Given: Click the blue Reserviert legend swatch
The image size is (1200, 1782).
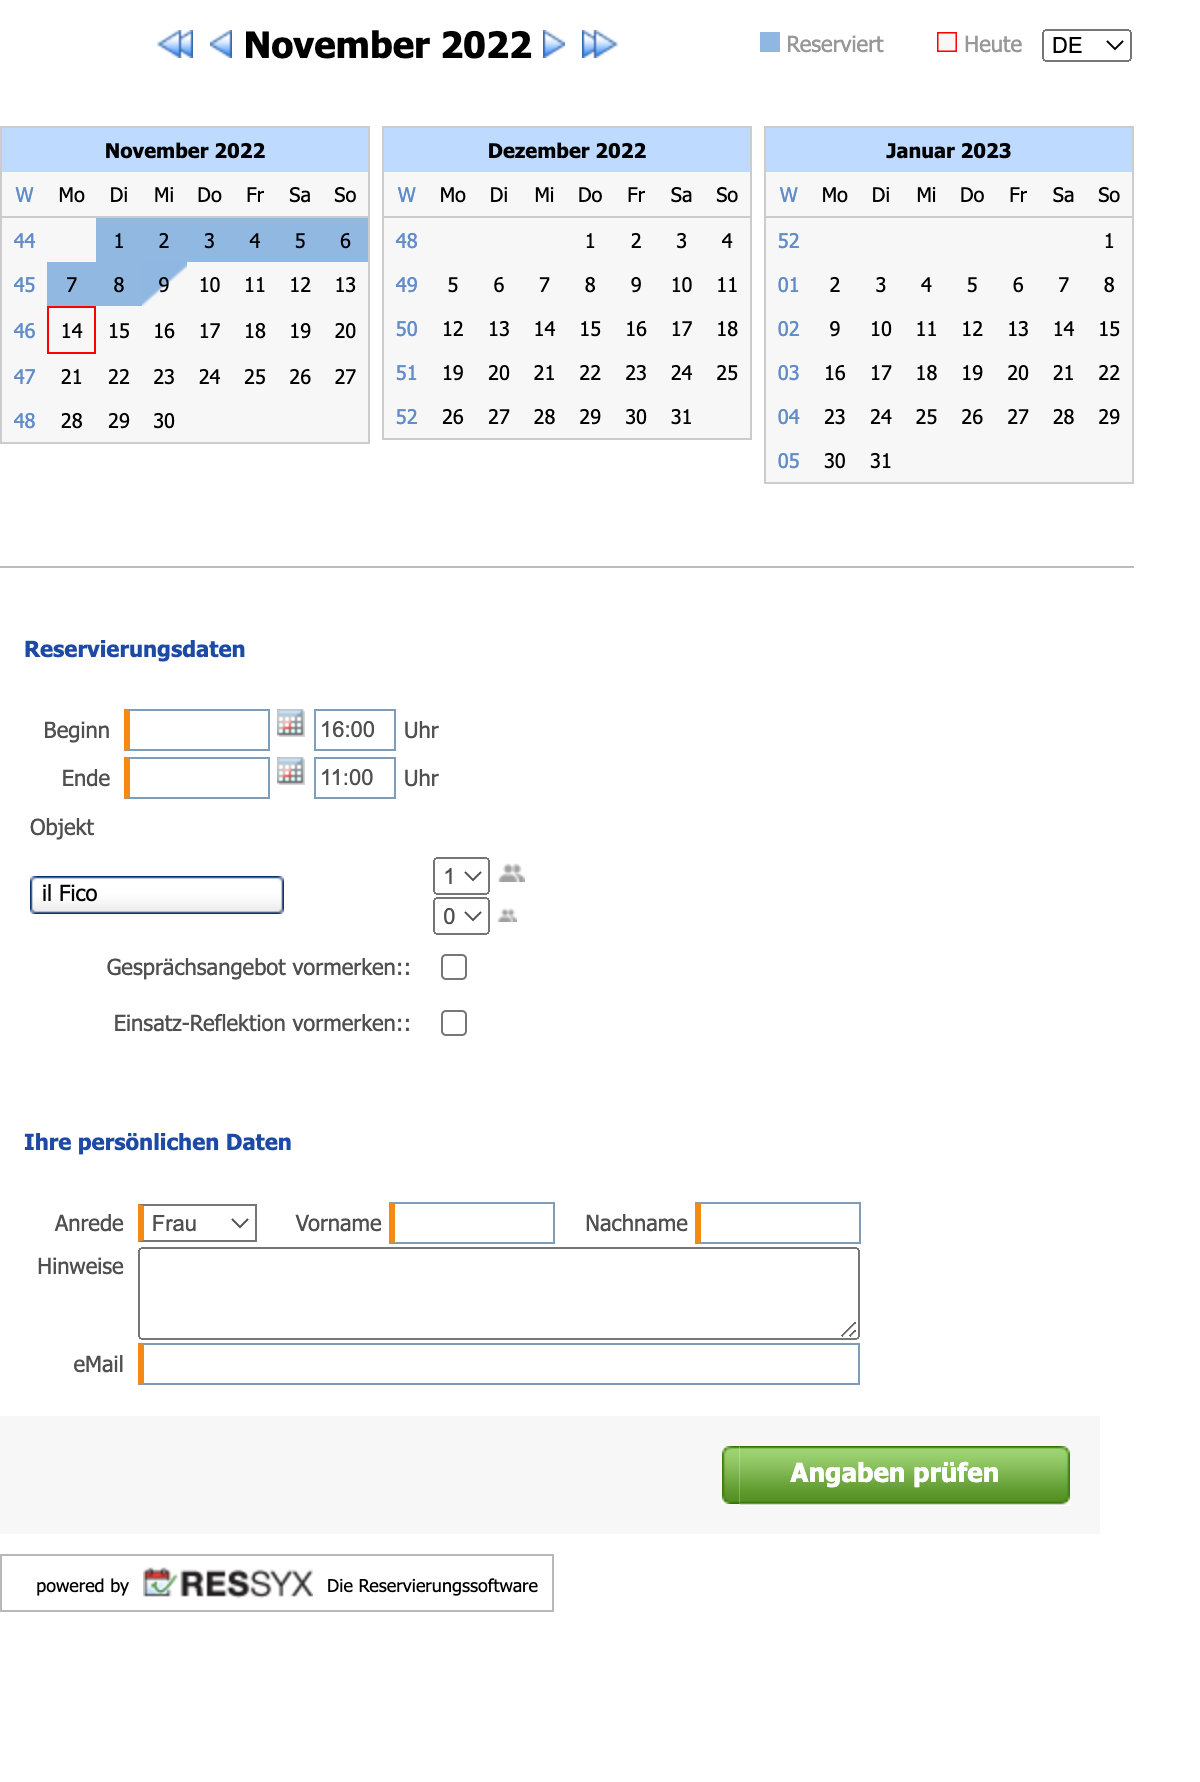Looking at the screenshot, I should click(770, 42).
